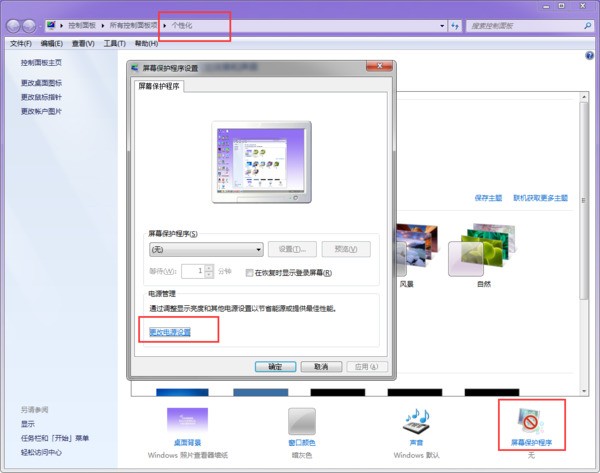Click the 预览(V) button
Viewport: 600px width, 473px height.
pos(346,249)
